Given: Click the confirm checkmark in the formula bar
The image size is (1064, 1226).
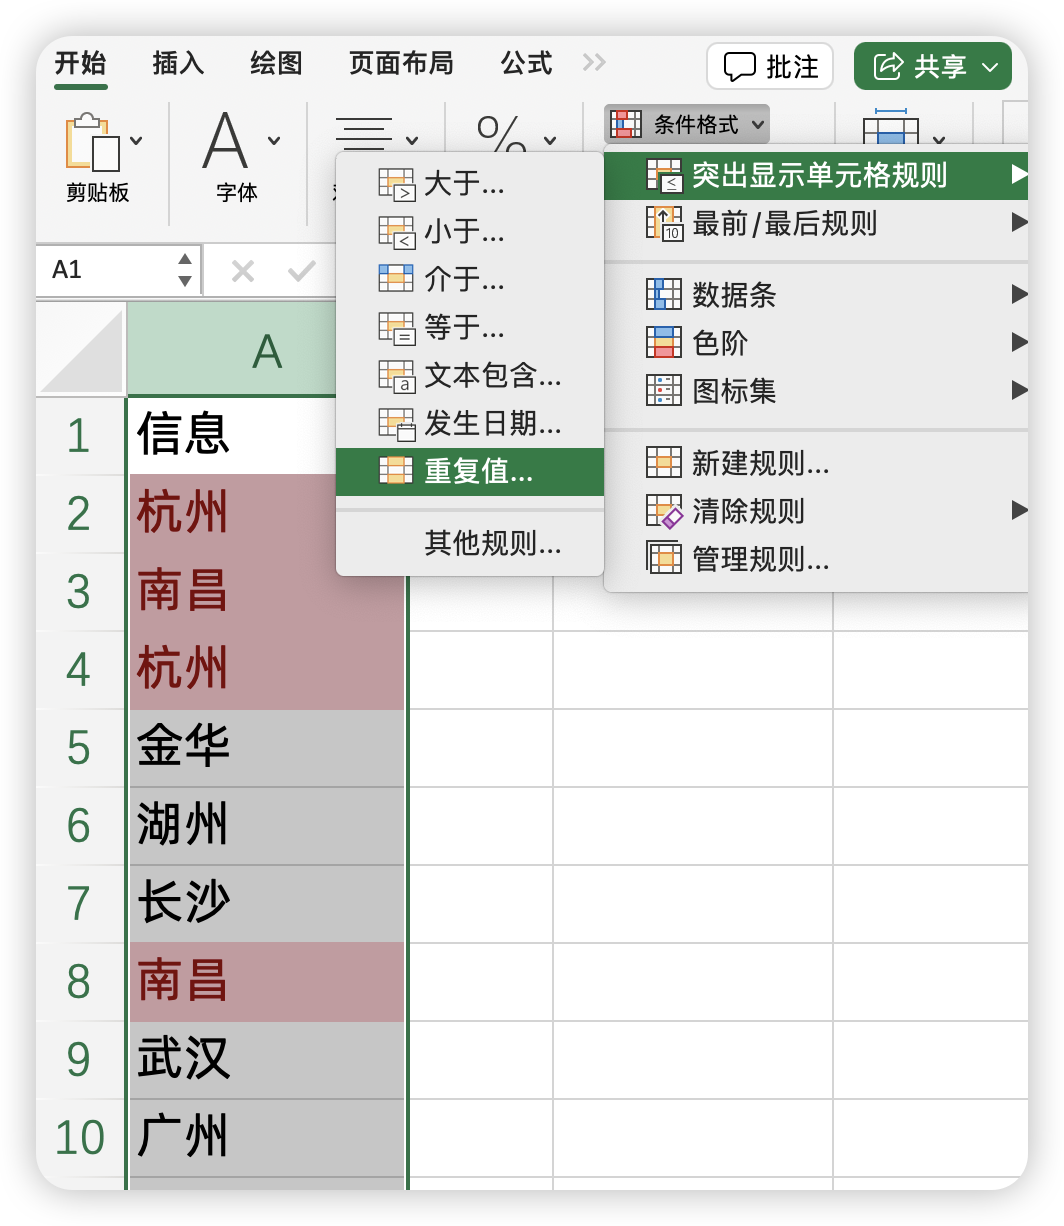Looking at the screenshot, I should pos(301,270).
